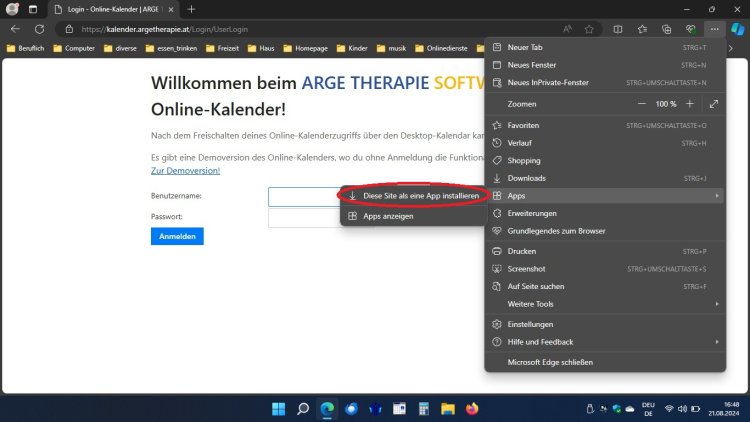Open Downloads from the menu
This screenshot has height=422, width=750.
click(x=605, y=178)
